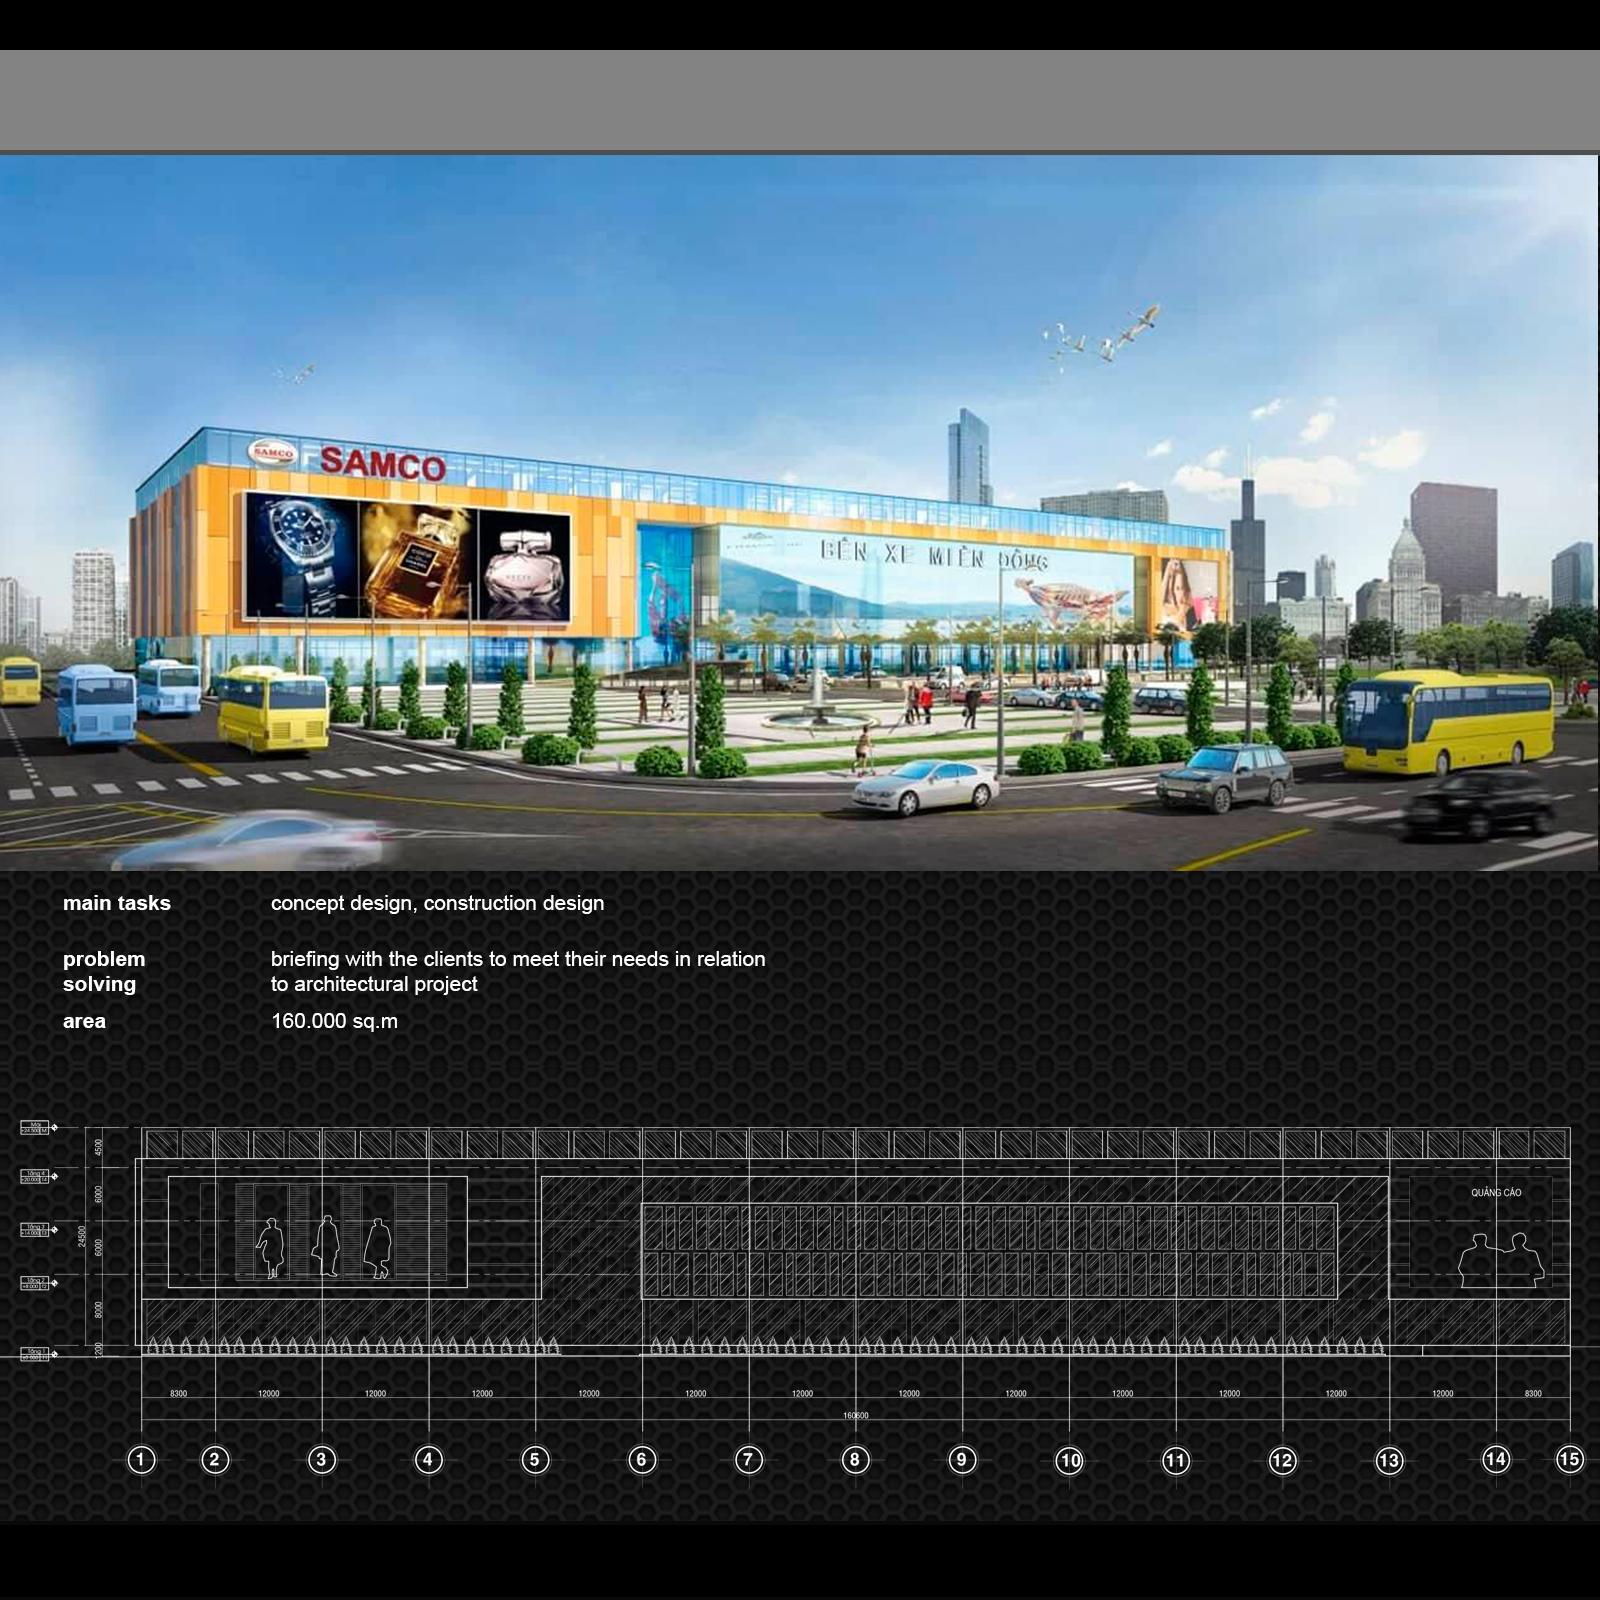
Task: Click the golden perfume bottle billboard panel
Action: click(x=418, y=562)
